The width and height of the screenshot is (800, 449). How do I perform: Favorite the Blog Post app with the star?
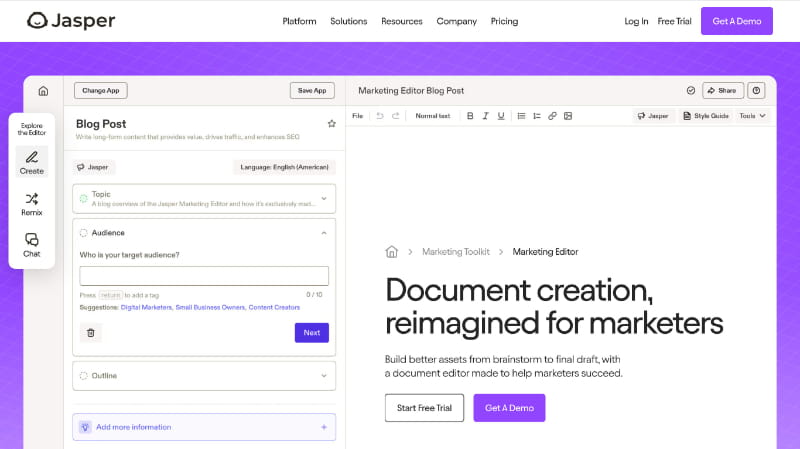coord(332,123)
